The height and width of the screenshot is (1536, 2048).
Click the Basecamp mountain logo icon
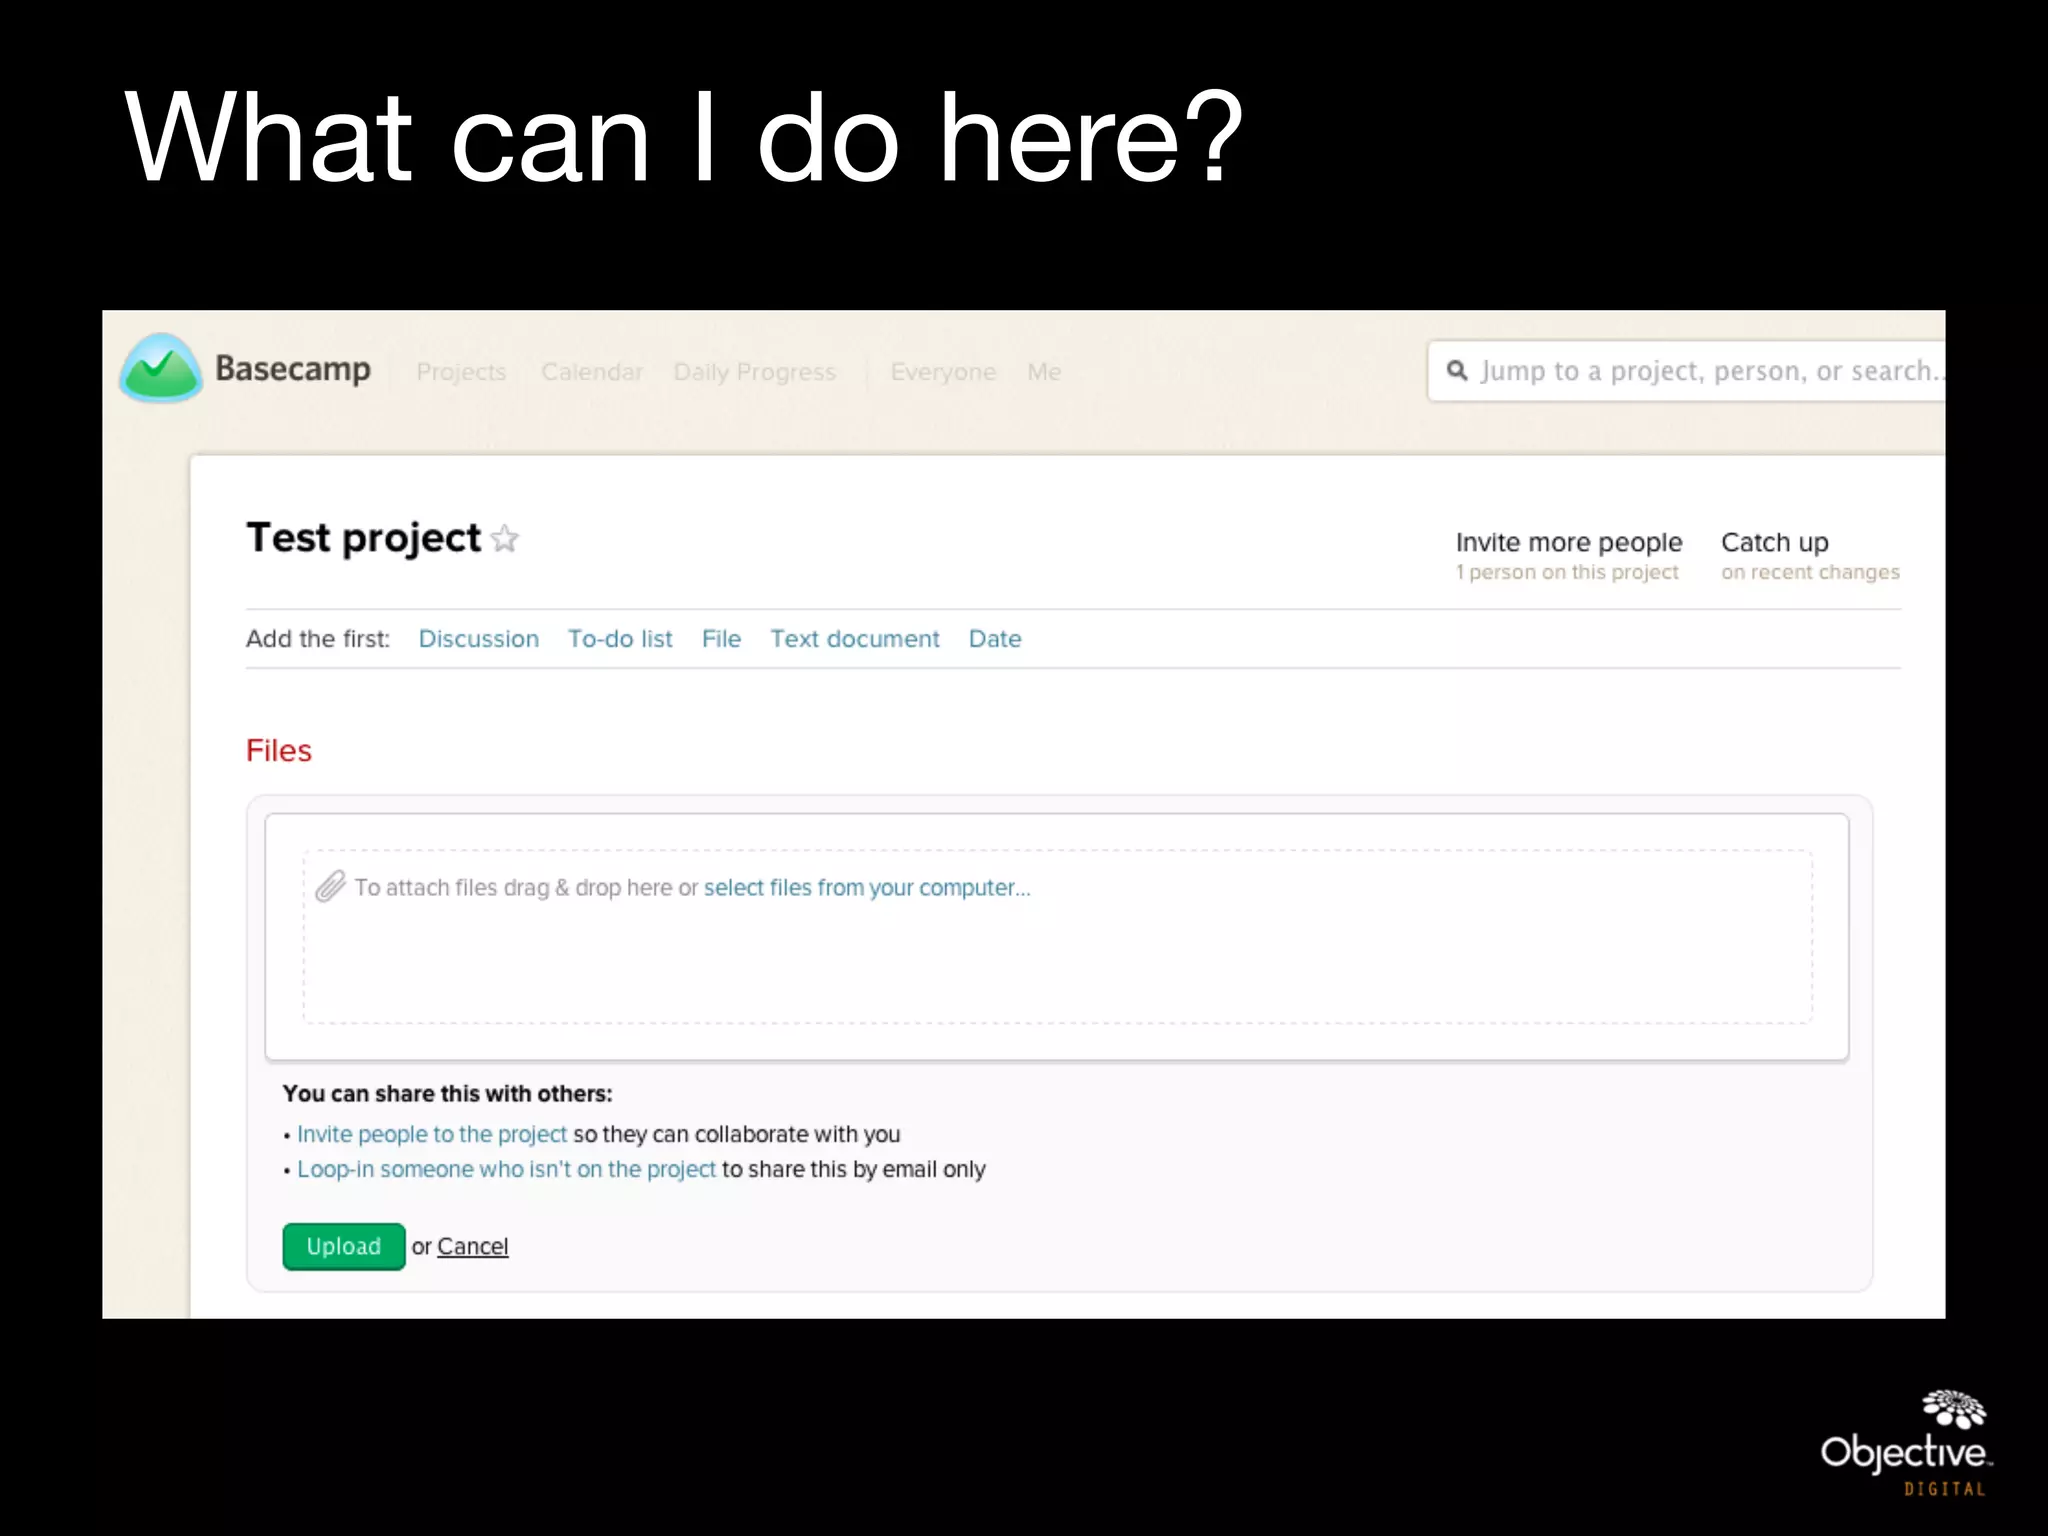(x=160, y=368)
